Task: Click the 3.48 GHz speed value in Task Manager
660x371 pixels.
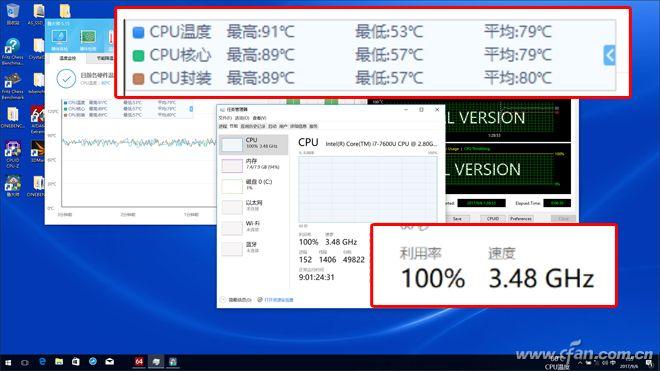Action: 341,242
